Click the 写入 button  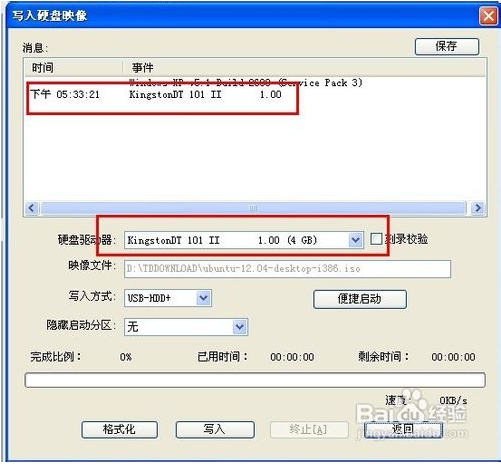215,429
